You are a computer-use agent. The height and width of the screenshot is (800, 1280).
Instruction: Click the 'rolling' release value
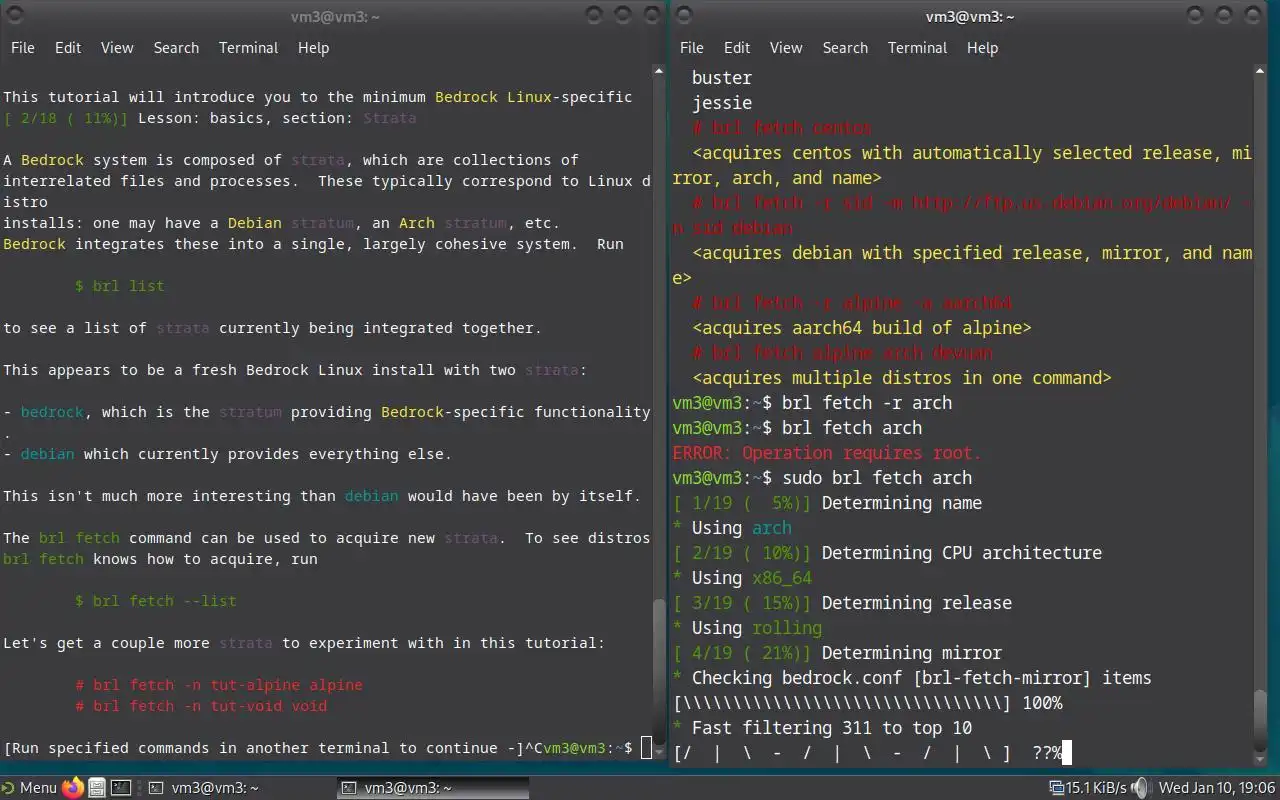click(x=787, y=628)
